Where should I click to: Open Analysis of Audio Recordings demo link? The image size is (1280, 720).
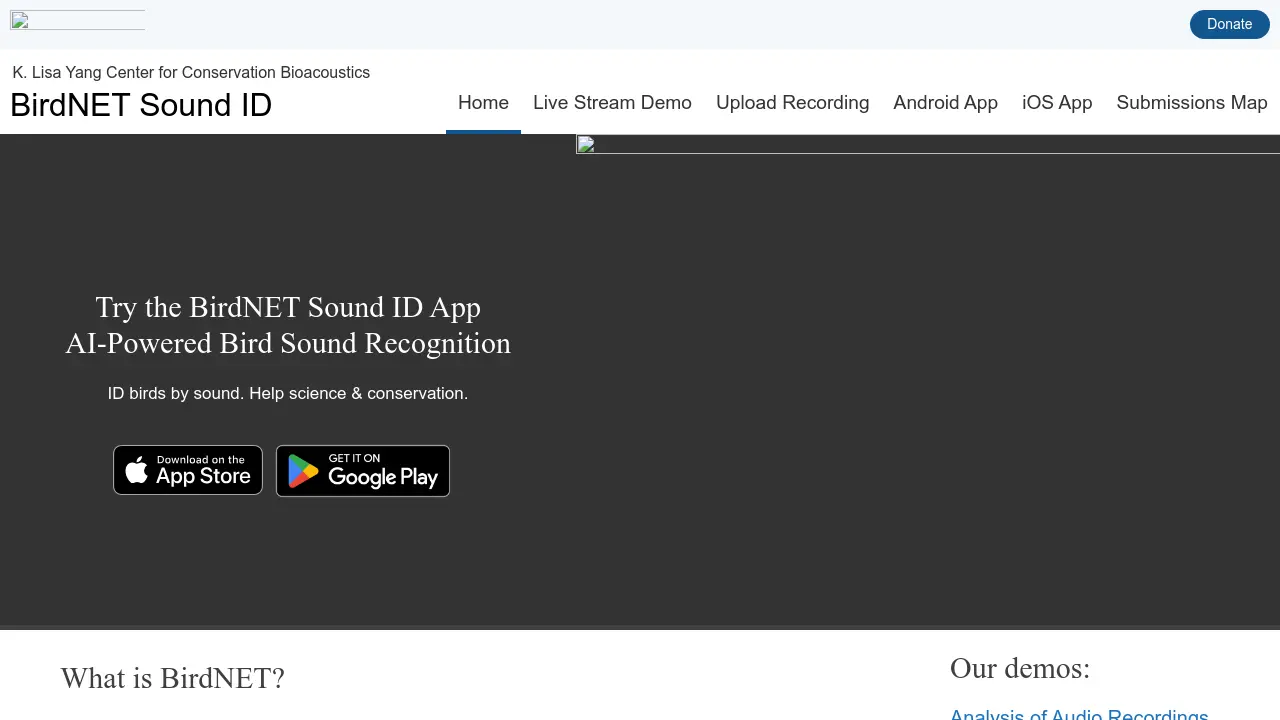(1079, 714)
